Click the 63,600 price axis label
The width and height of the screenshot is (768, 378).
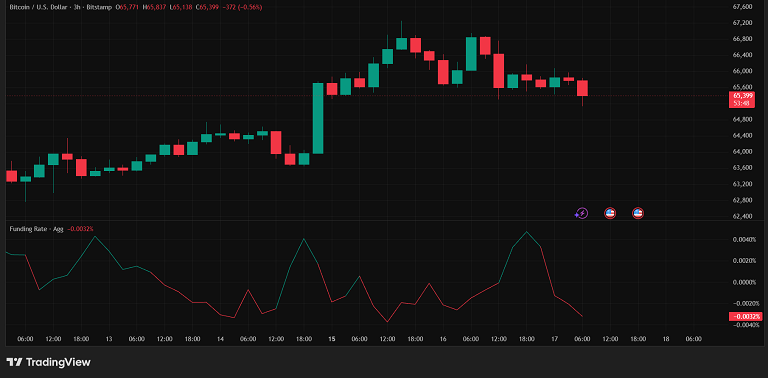(743, 168)
